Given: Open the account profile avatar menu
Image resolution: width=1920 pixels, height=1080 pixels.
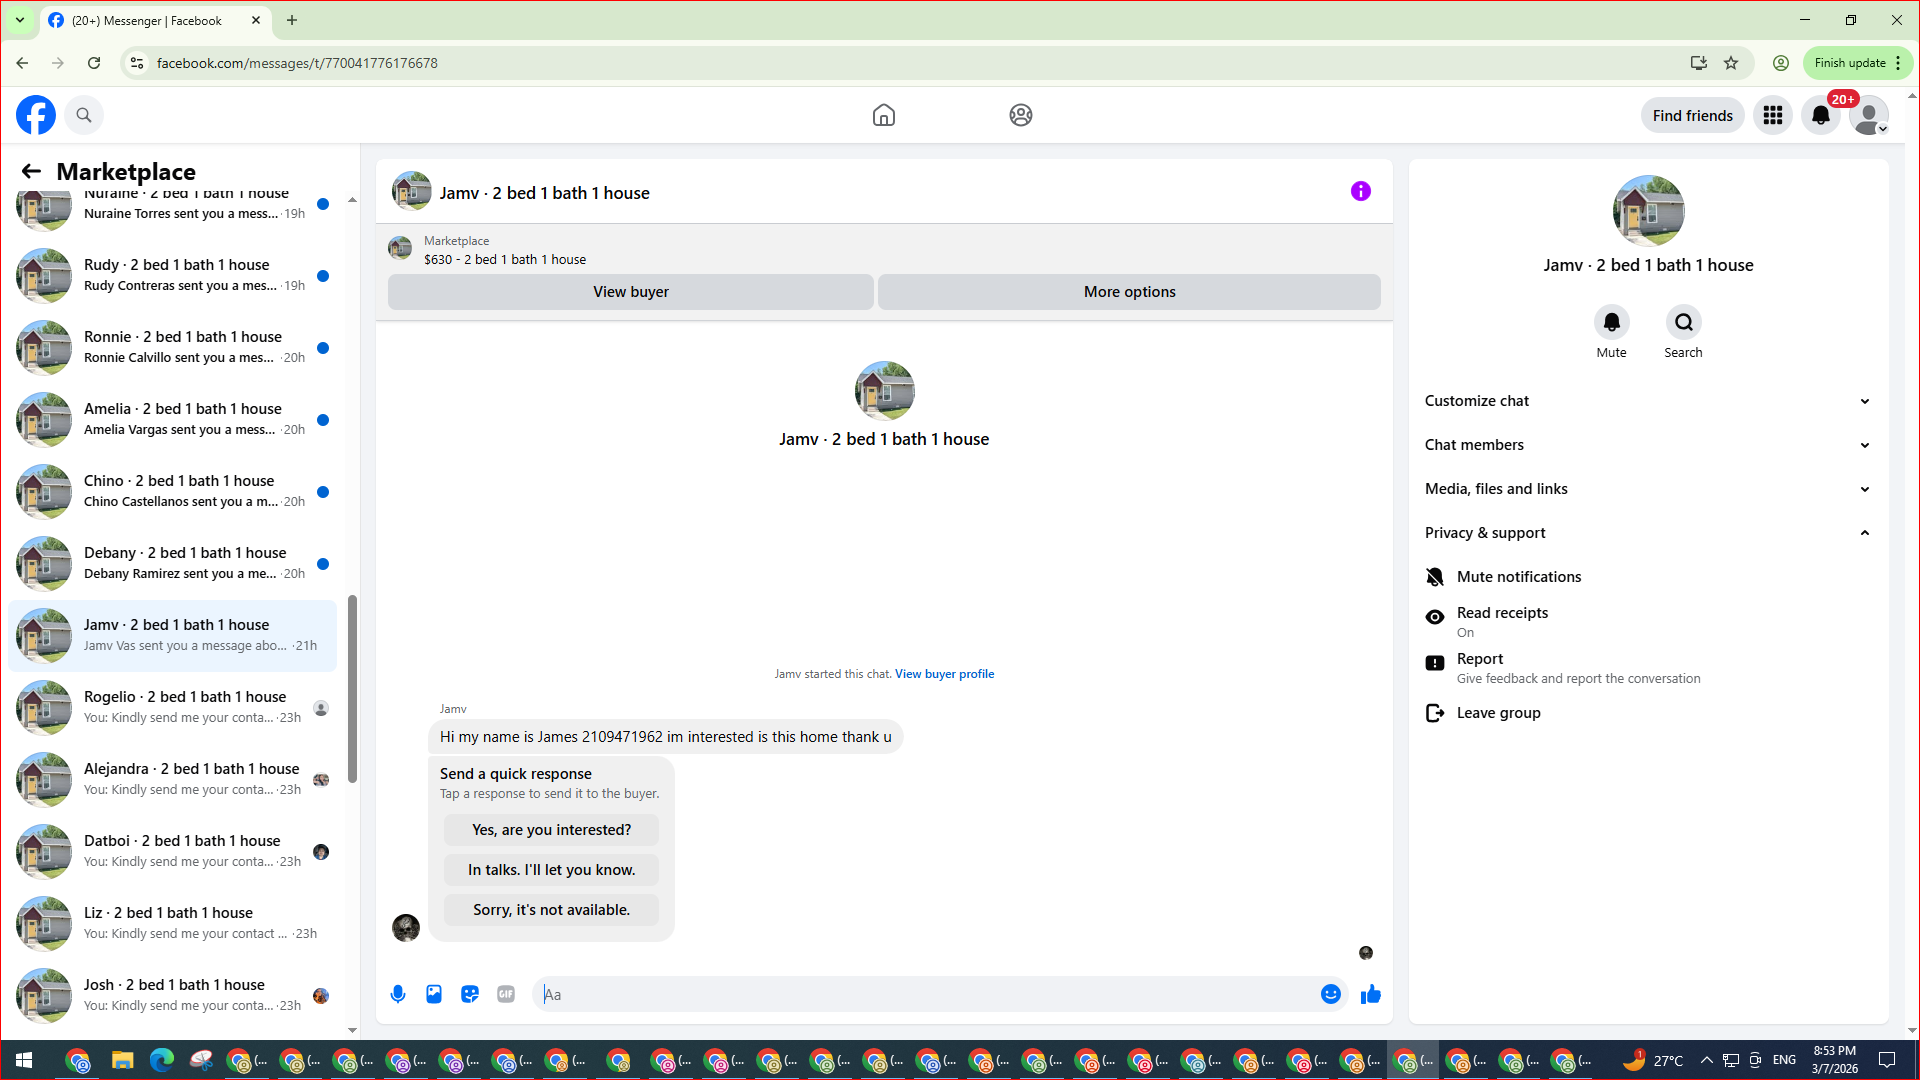Looking at the screenshot, I should click(x=1869, y=115).
